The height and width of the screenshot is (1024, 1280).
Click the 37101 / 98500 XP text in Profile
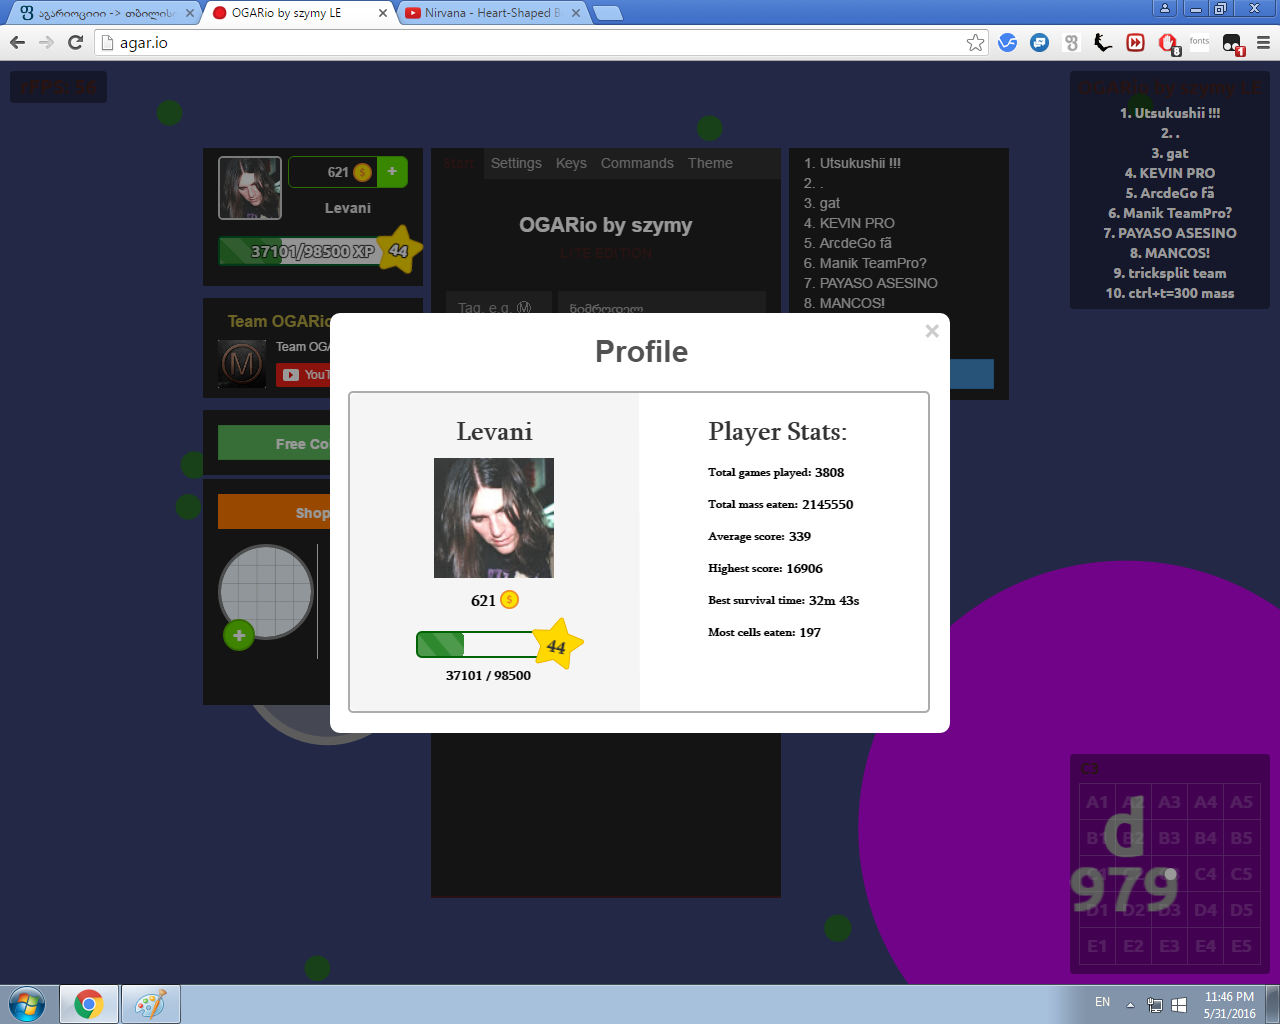pos(488,676)
